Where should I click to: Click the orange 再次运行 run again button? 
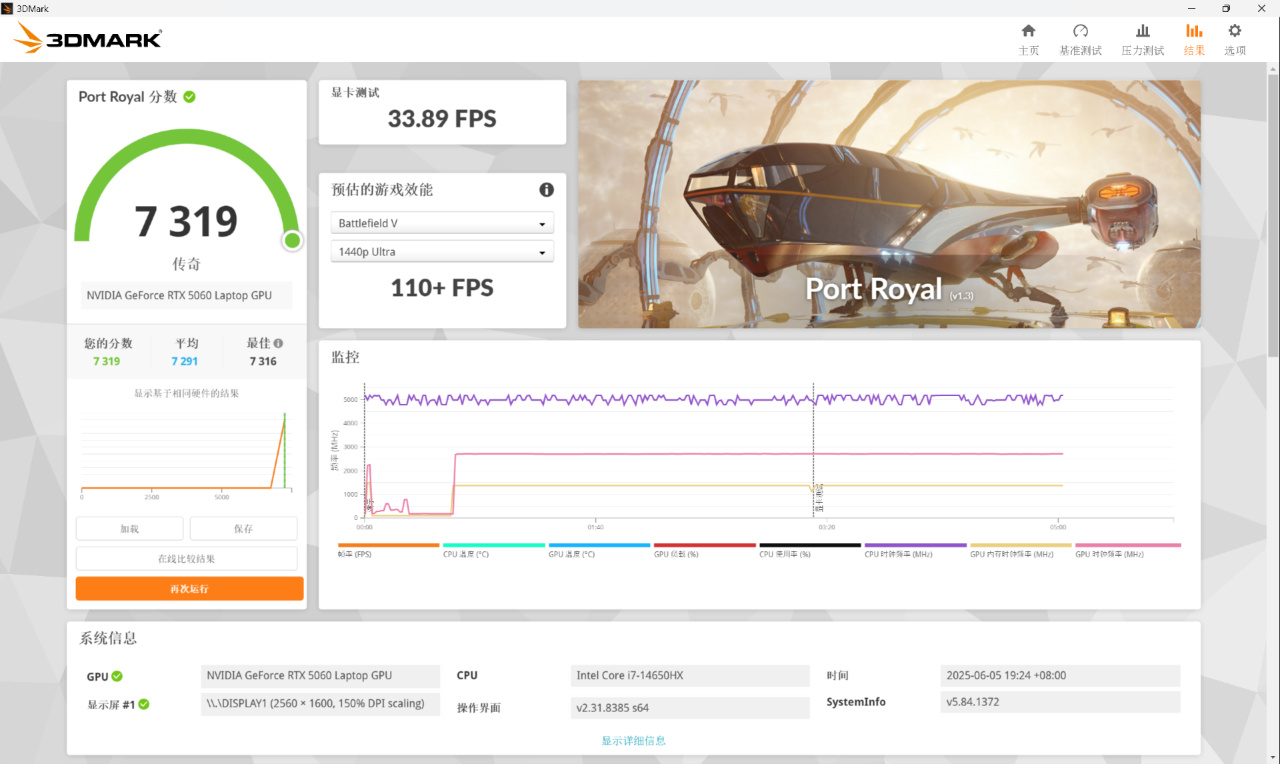tap(189, 589)
